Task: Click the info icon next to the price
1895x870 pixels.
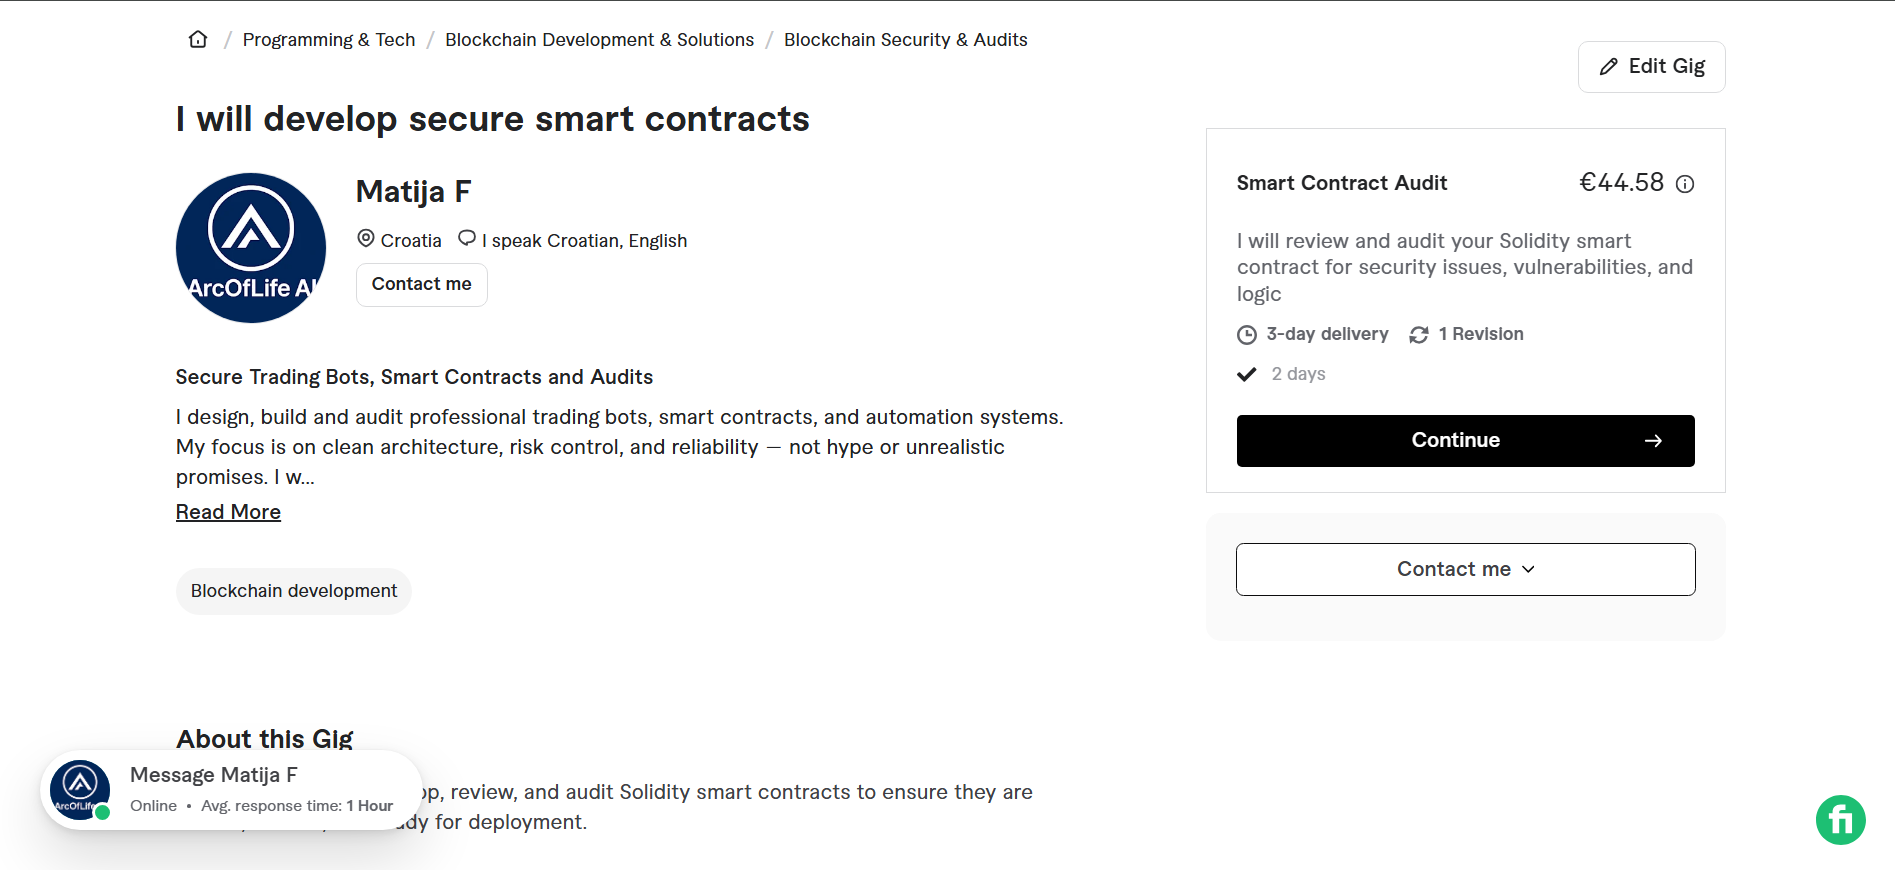Action: point(1686,184)
